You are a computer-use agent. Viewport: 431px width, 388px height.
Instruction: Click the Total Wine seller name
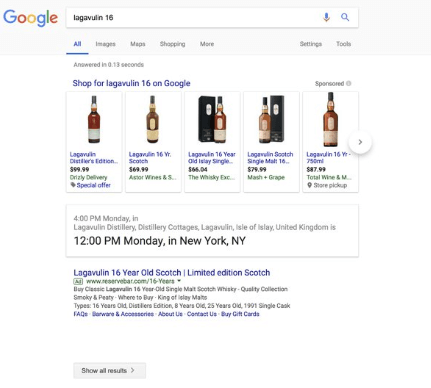click(x=329, y=177)
